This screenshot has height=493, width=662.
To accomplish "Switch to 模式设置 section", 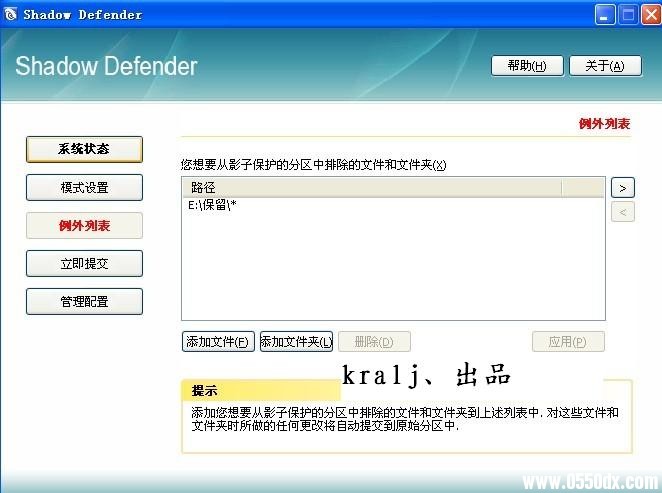I will coord(84,187).
